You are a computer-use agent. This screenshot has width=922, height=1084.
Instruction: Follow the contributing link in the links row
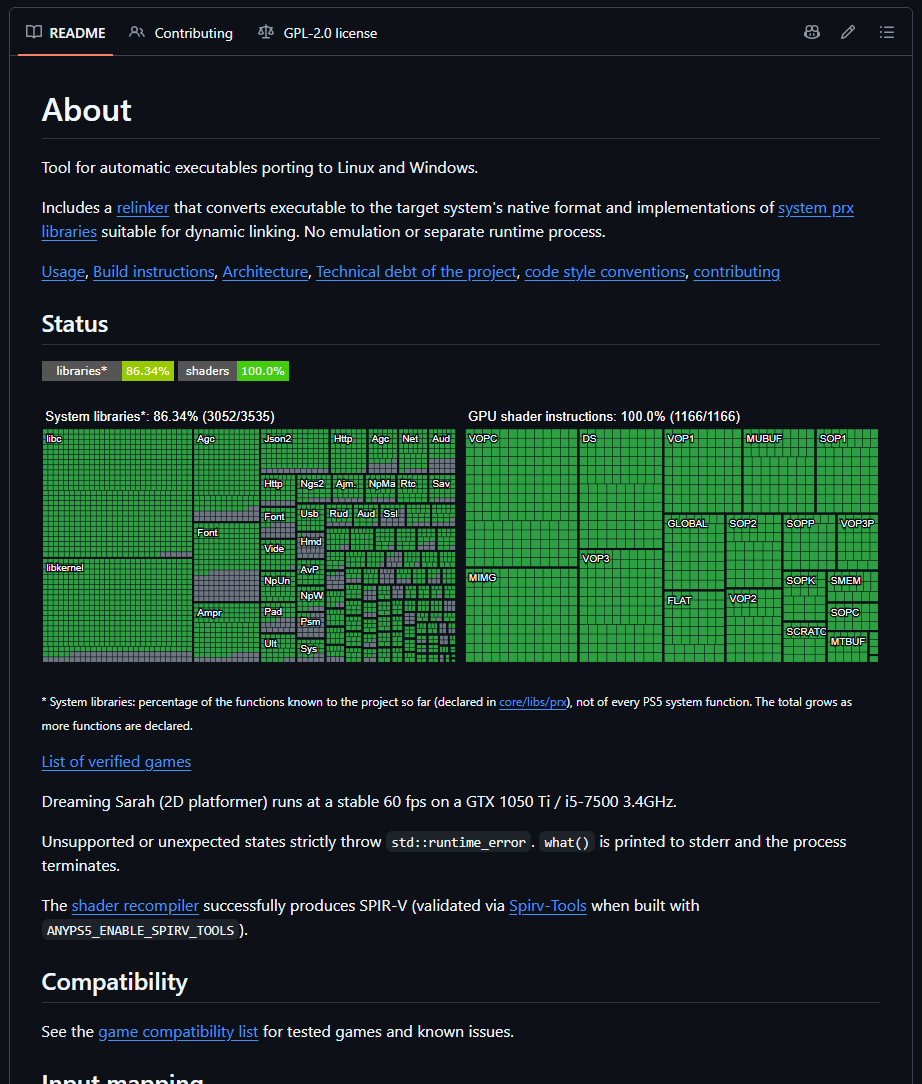pos(737,272)
